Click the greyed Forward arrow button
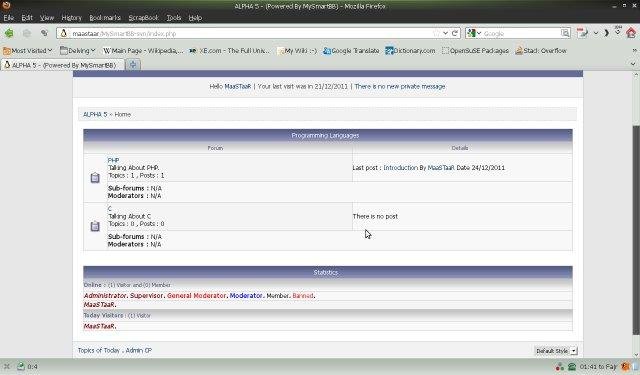The image size is (640, 375). tap(27, 33)
